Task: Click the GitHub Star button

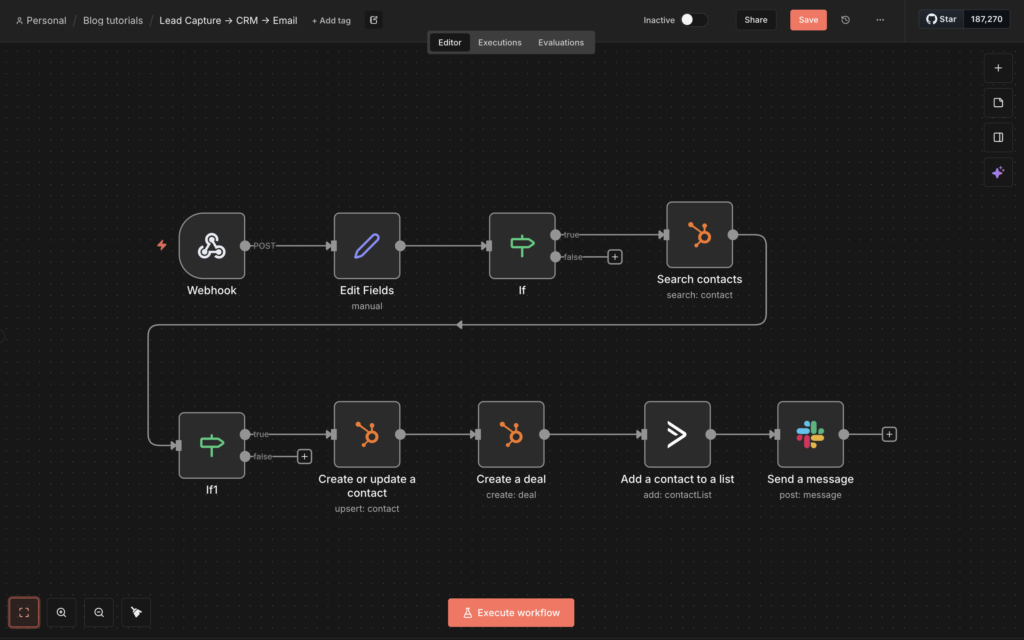Action: (941, 19)
